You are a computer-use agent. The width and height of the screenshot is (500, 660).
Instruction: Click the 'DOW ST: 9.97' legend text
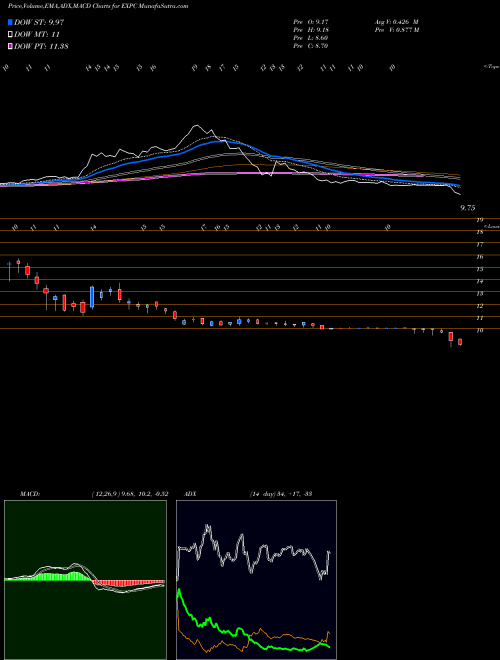click(39, 22)
